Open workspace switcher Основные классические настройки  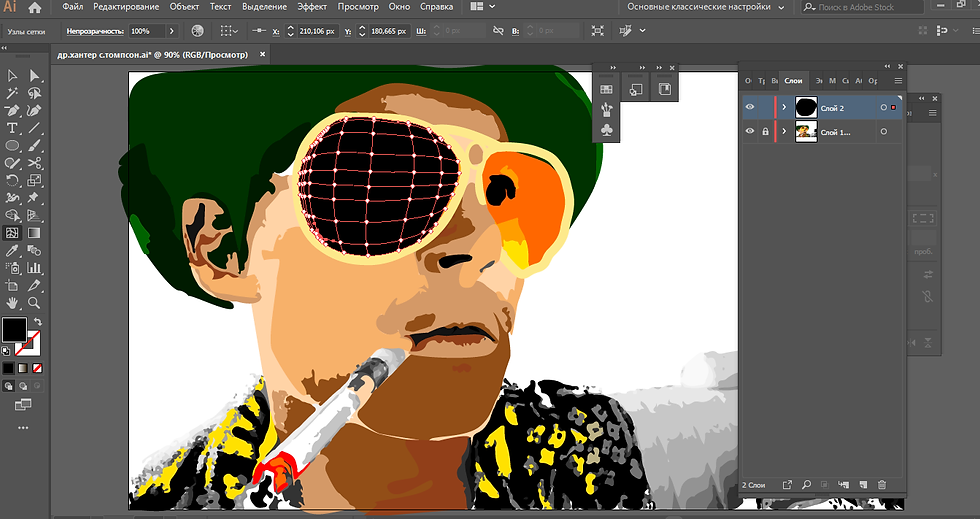click(x=706, y=7)
